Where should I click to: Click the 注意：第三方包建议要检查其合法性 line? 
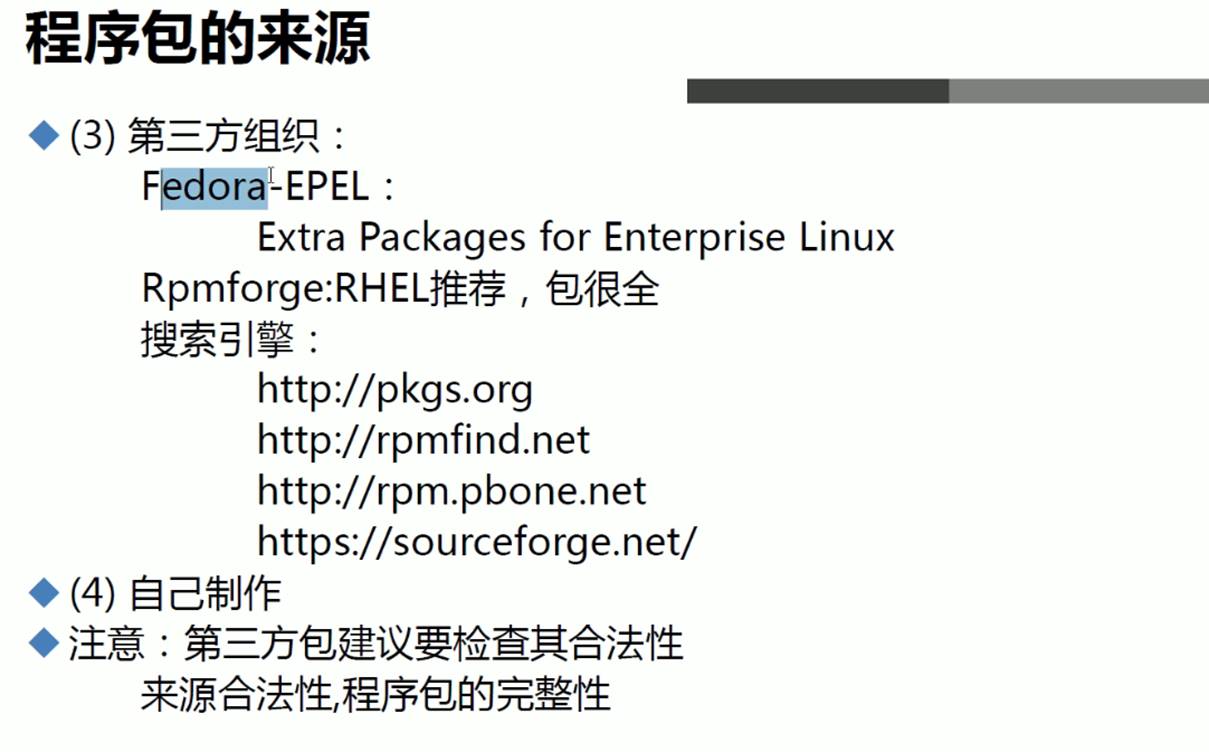click(x=375, y=644)
